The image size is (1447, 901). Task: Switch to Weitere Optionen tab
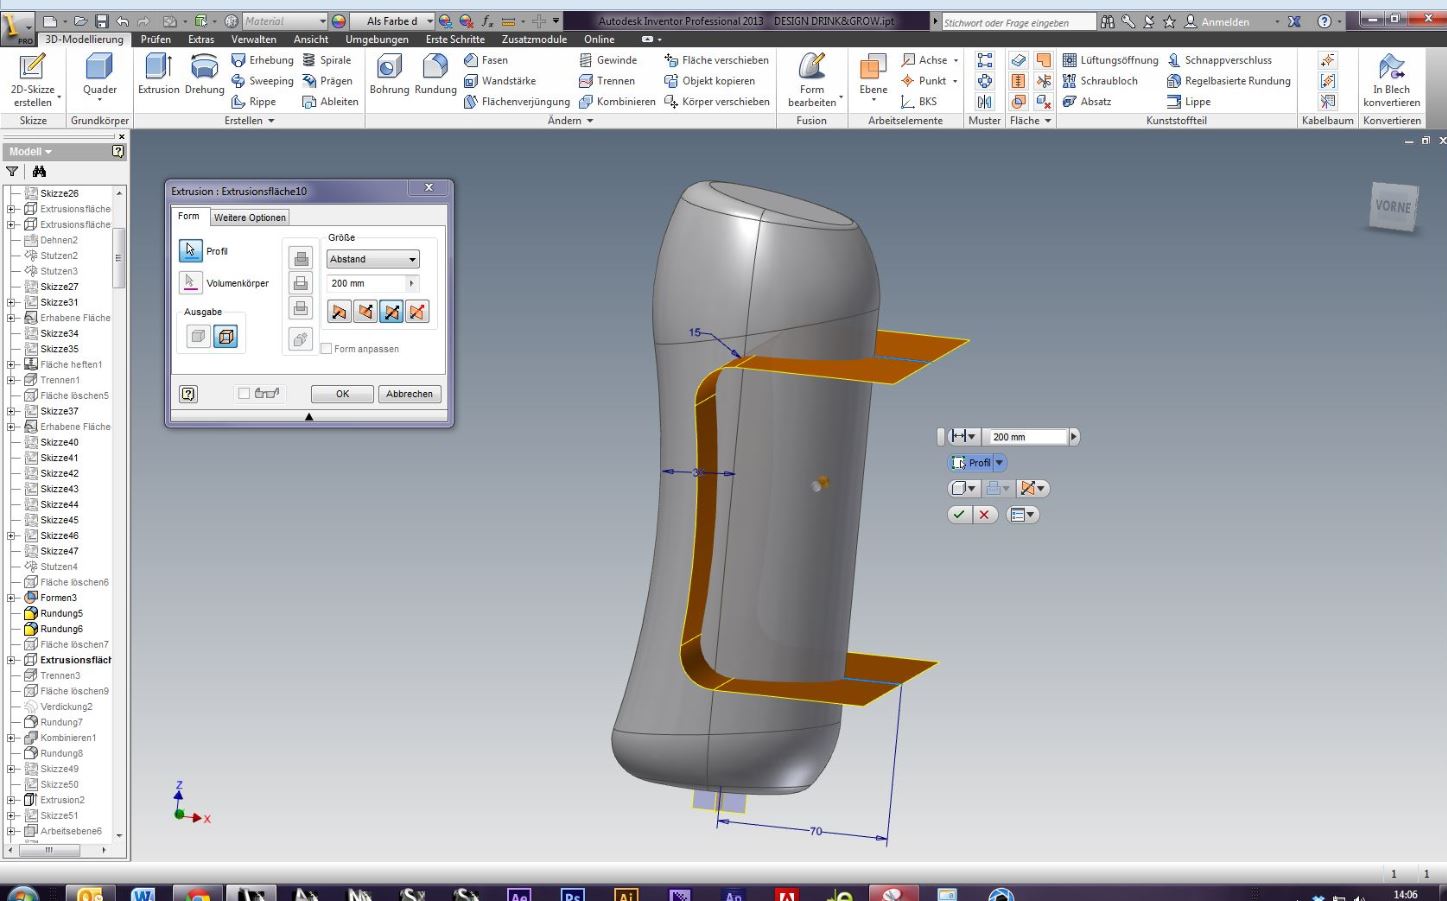click(x=250, y=217)
